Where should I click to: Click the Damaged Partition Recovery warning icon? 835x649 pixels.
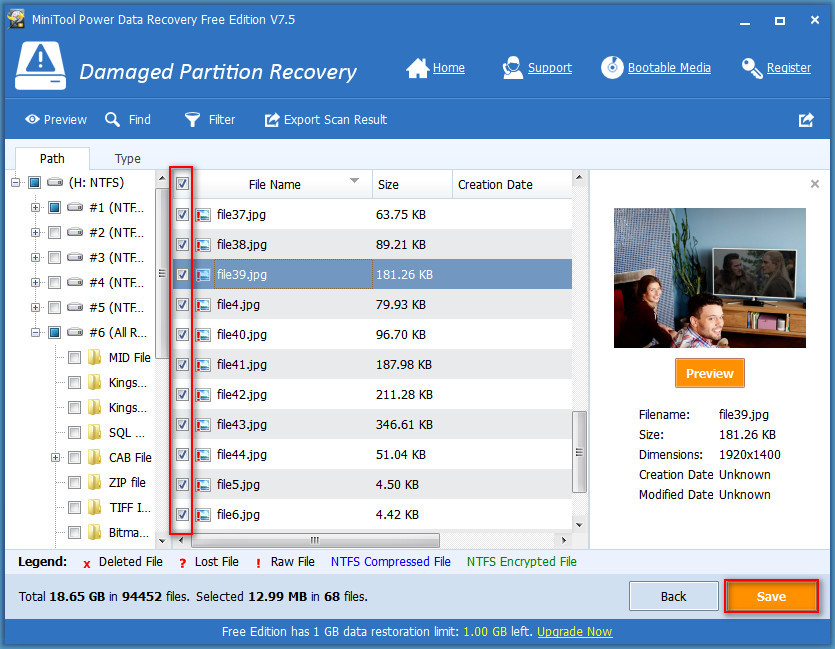click(x=40, y=66)
